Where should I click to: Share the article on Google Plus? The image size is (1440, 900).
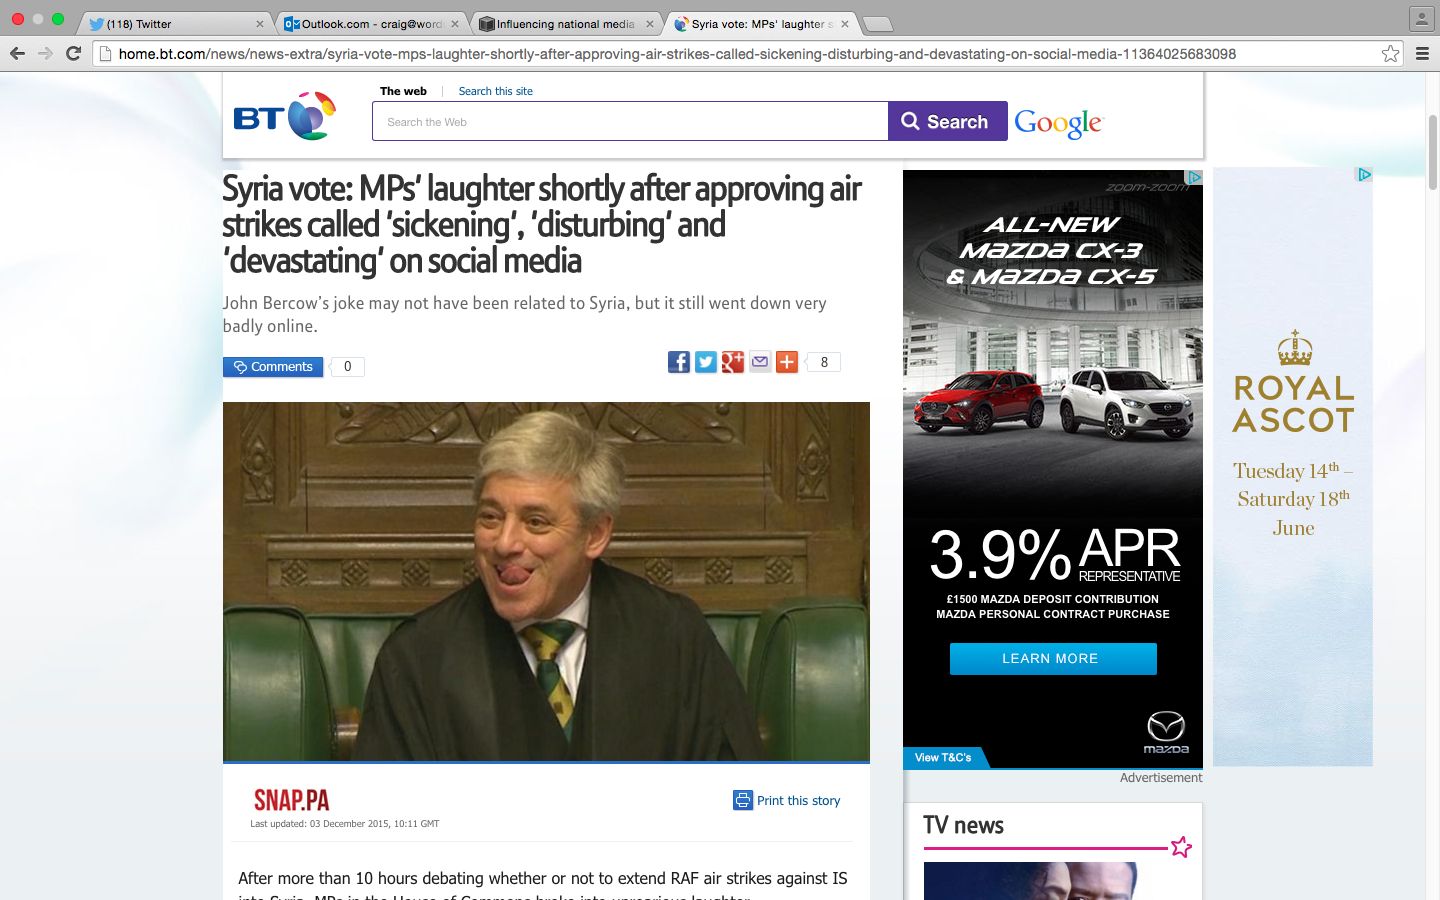[733, 362]
